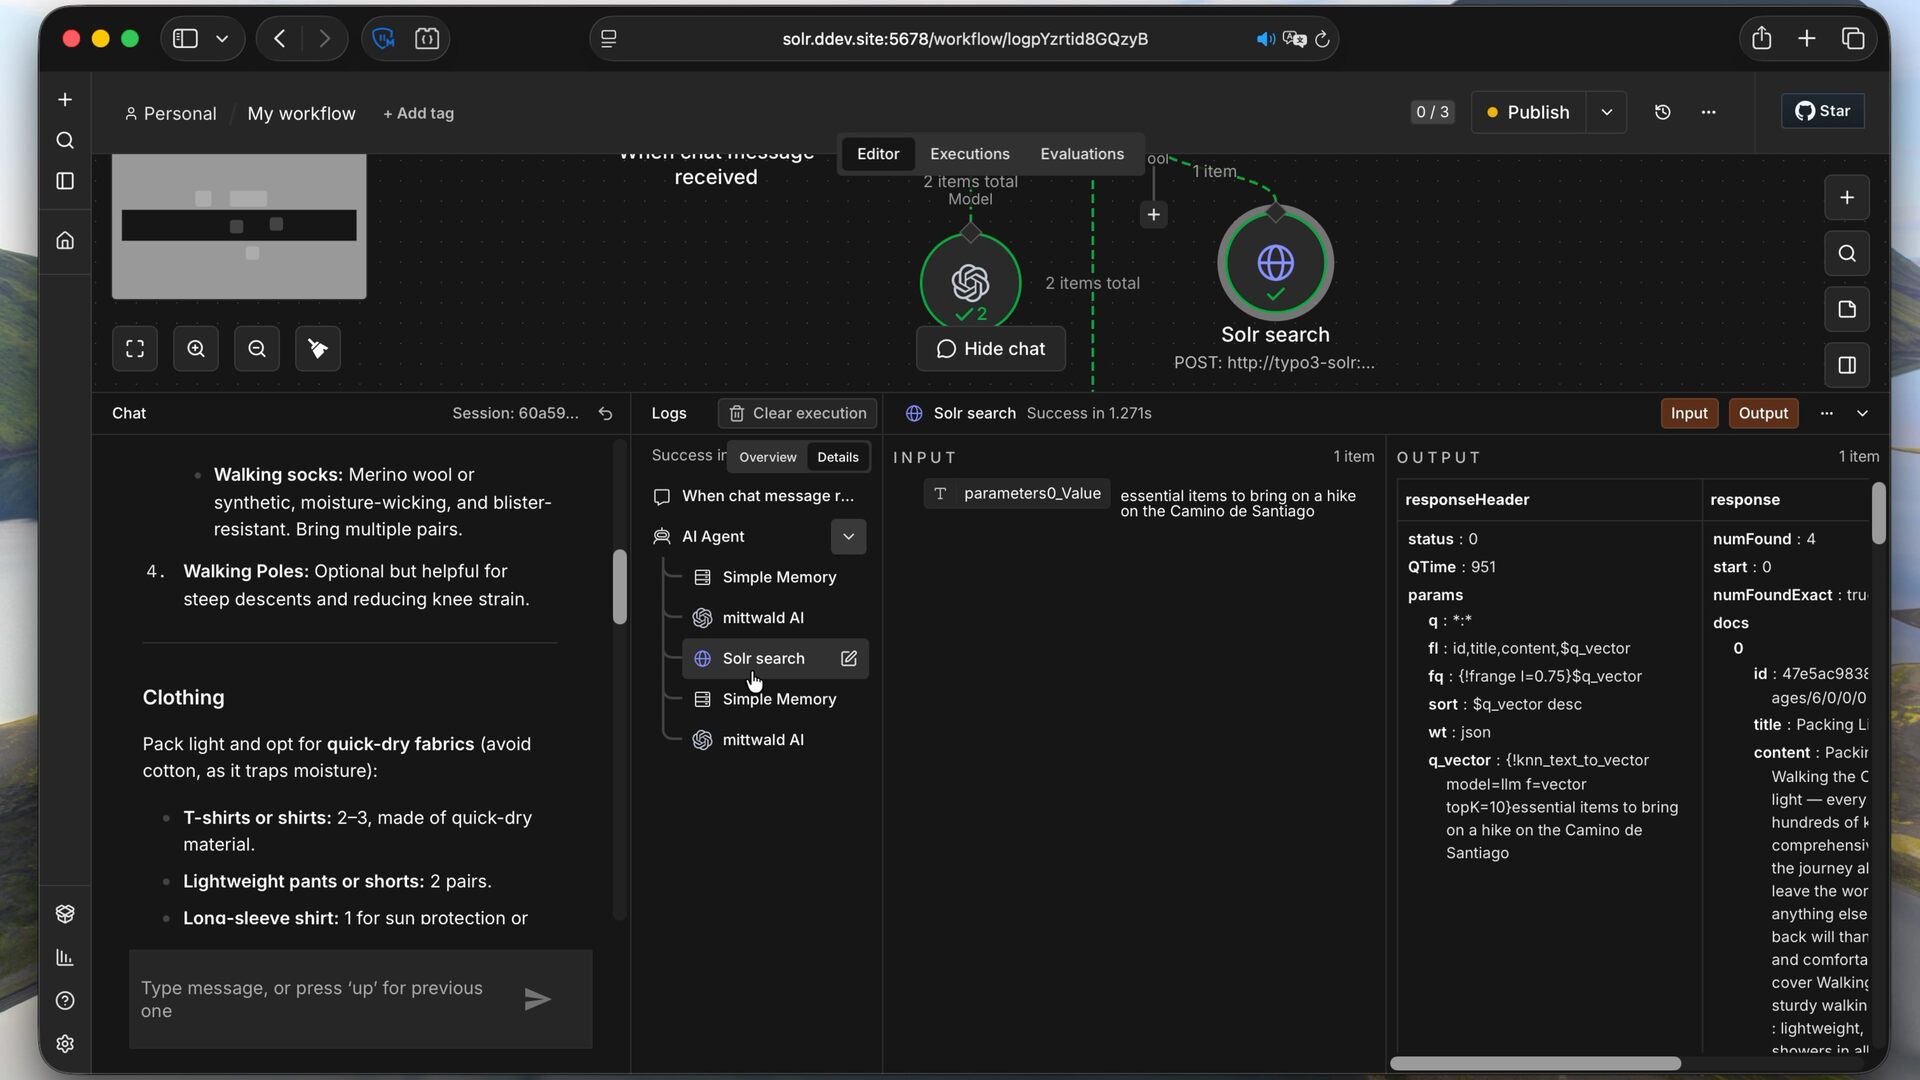Screen dimensions: 1920x1080
Task: Open node search magnifier on canvas right
Action: [x=1847, y=254]
